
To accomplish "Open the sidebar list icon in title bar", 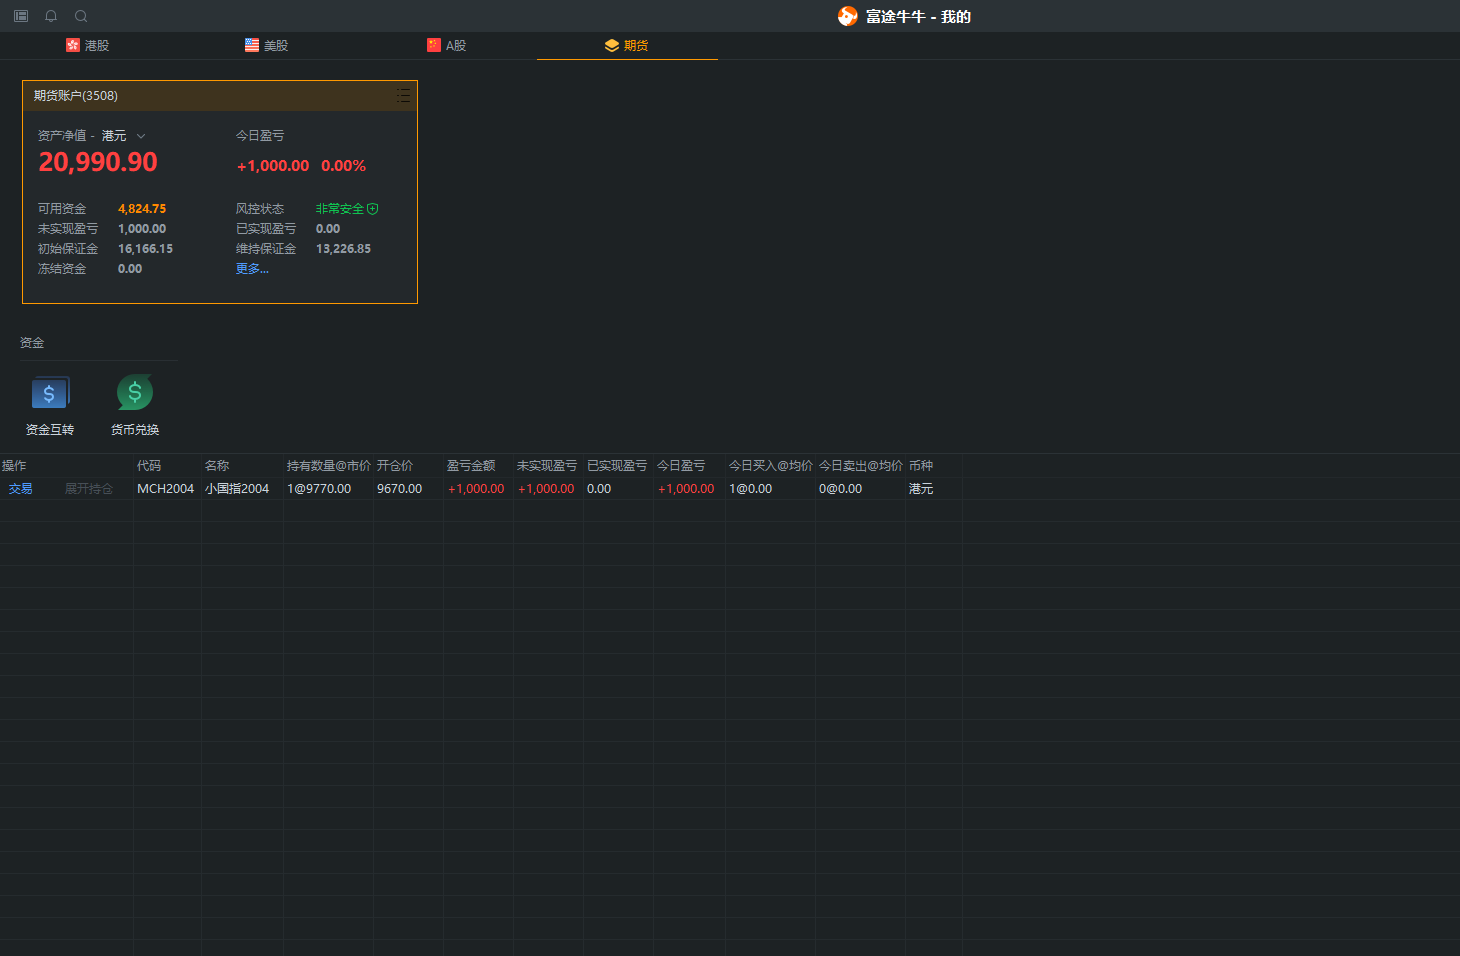I will 21,16.
